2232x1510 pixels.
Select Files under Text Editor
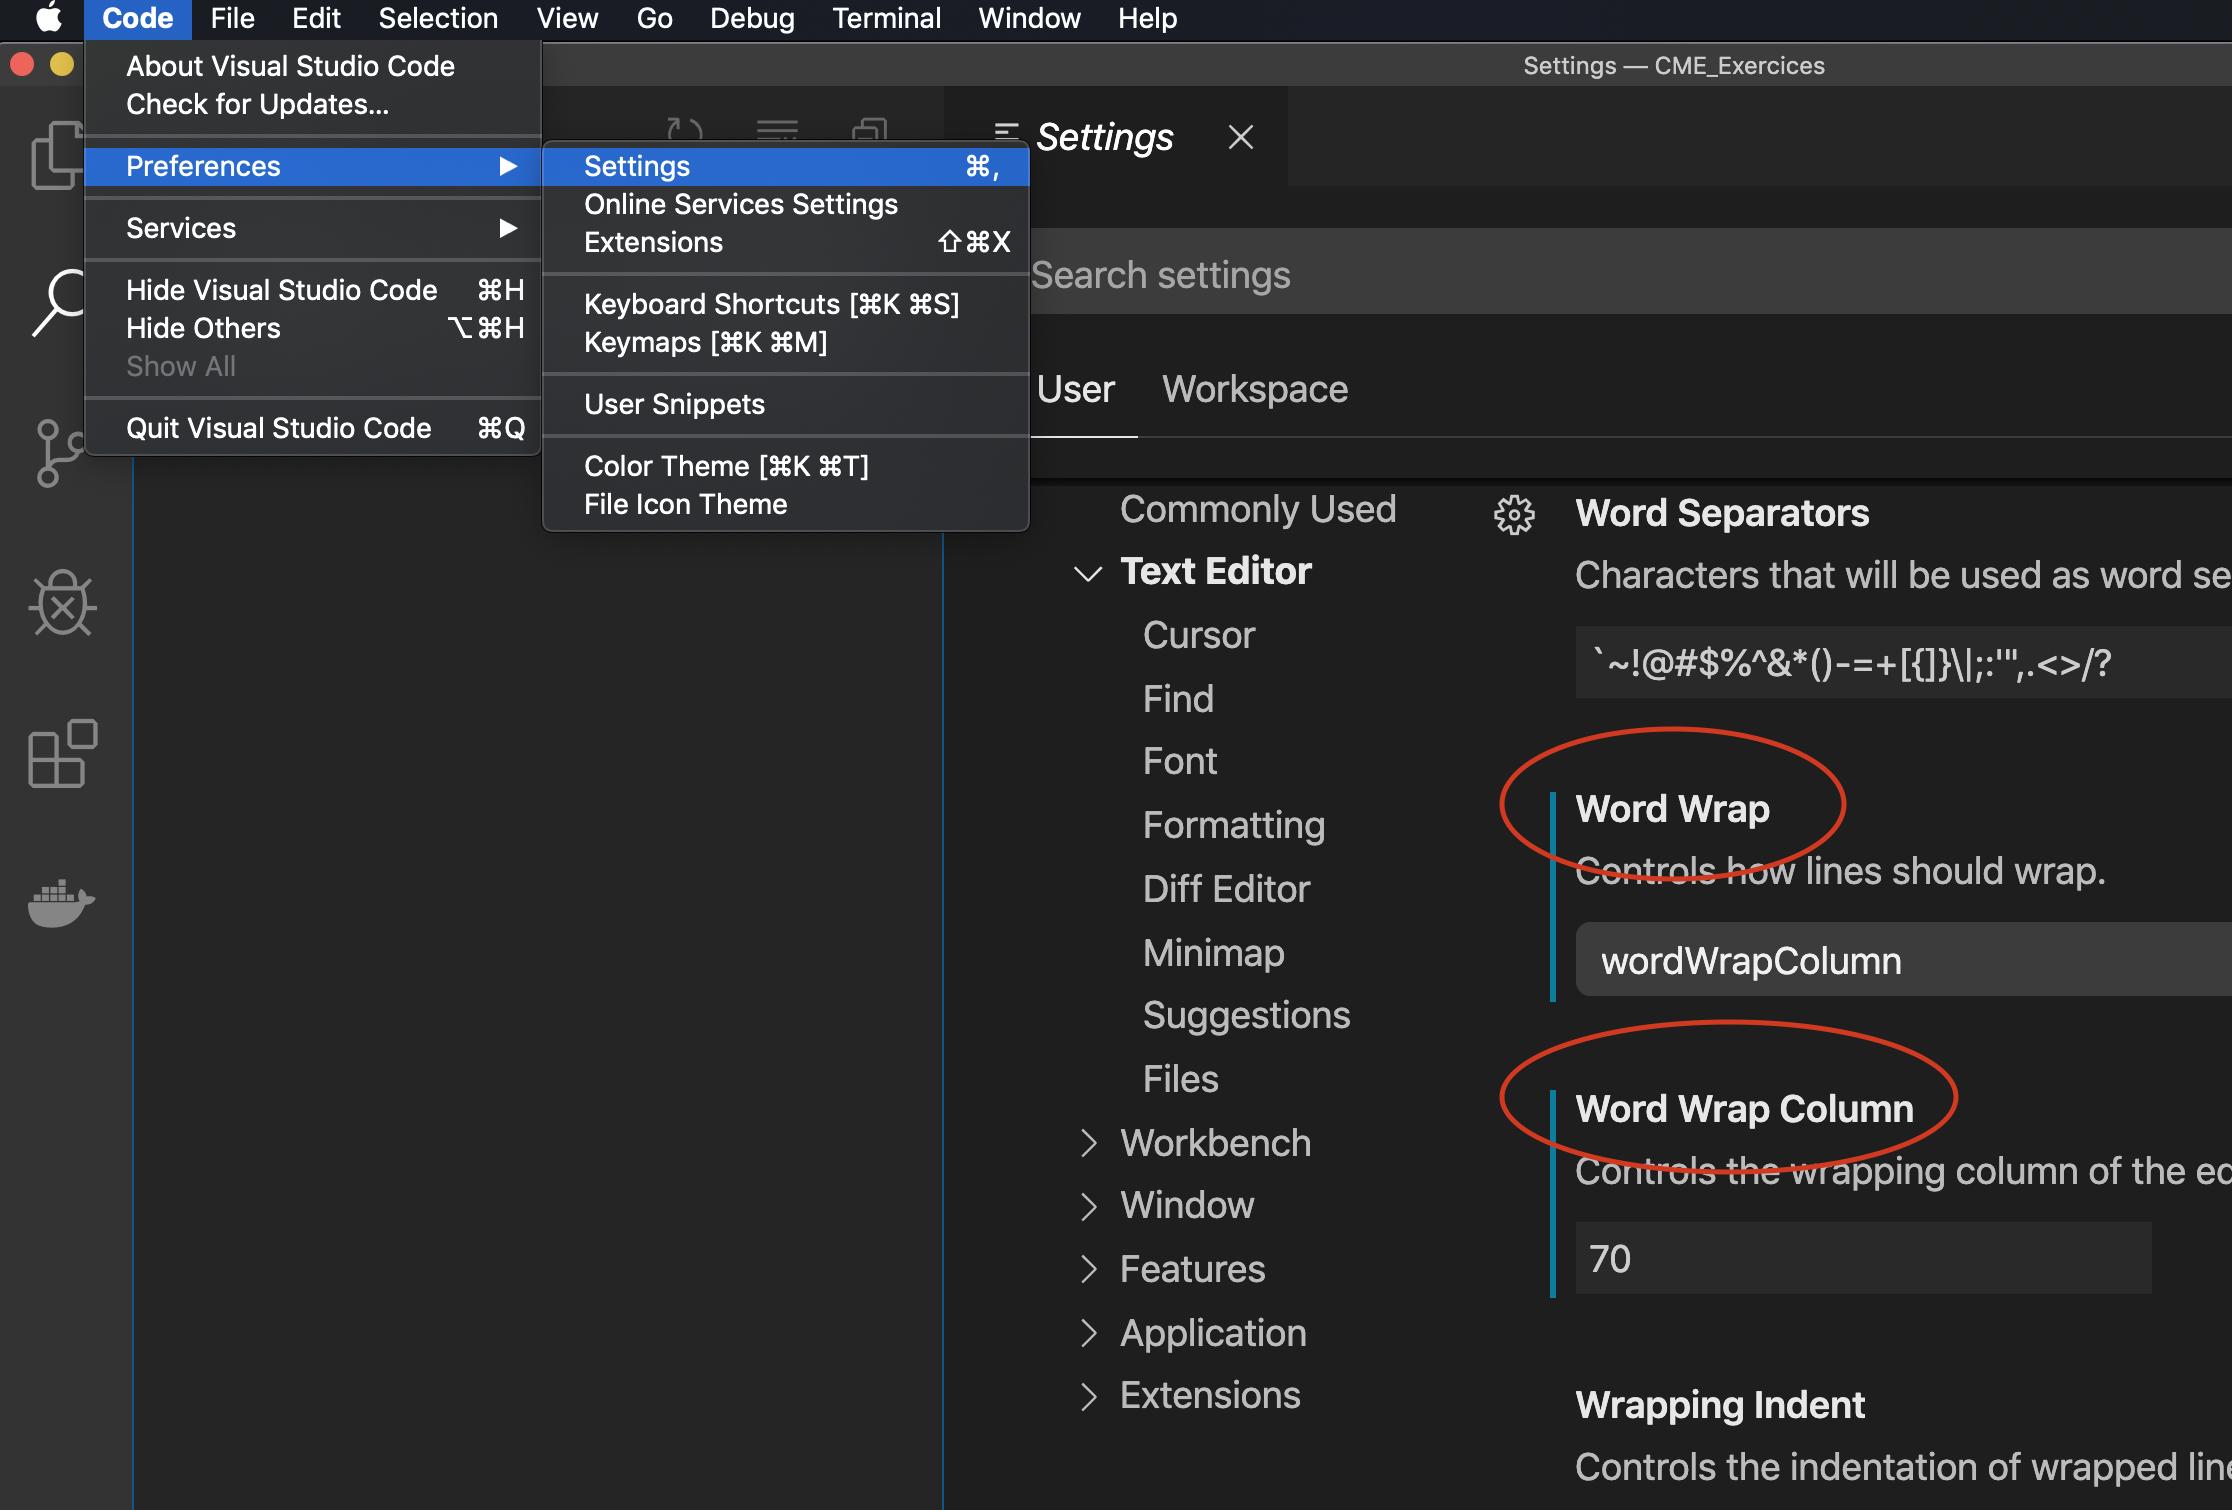tap(1180, 1079)
